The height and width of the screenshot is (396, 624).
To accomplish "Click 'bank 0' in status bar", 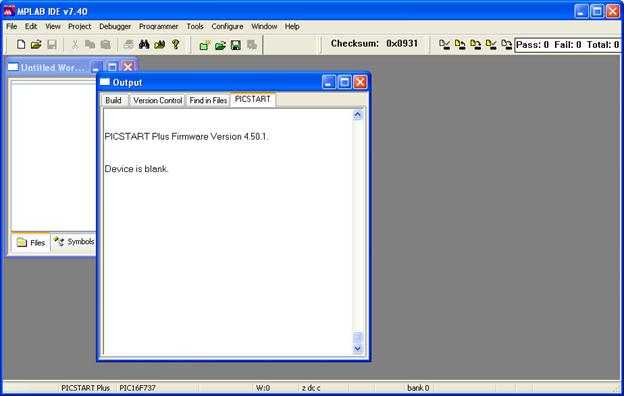I will pos(418,388).
